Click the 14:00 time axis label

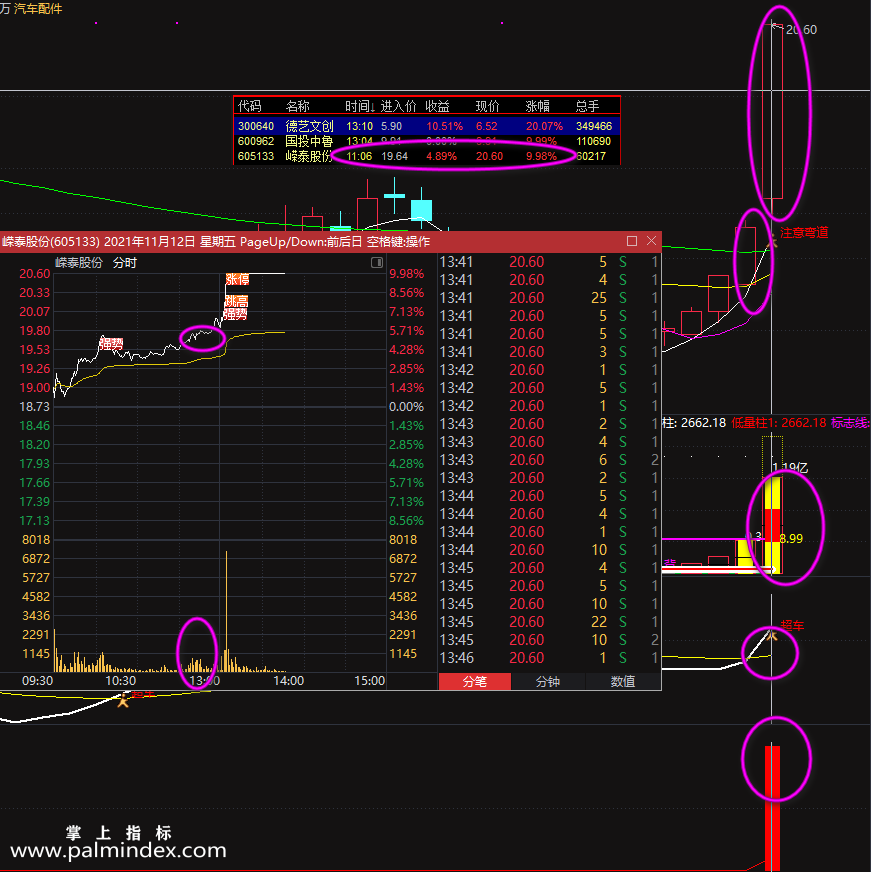[289, 681]
